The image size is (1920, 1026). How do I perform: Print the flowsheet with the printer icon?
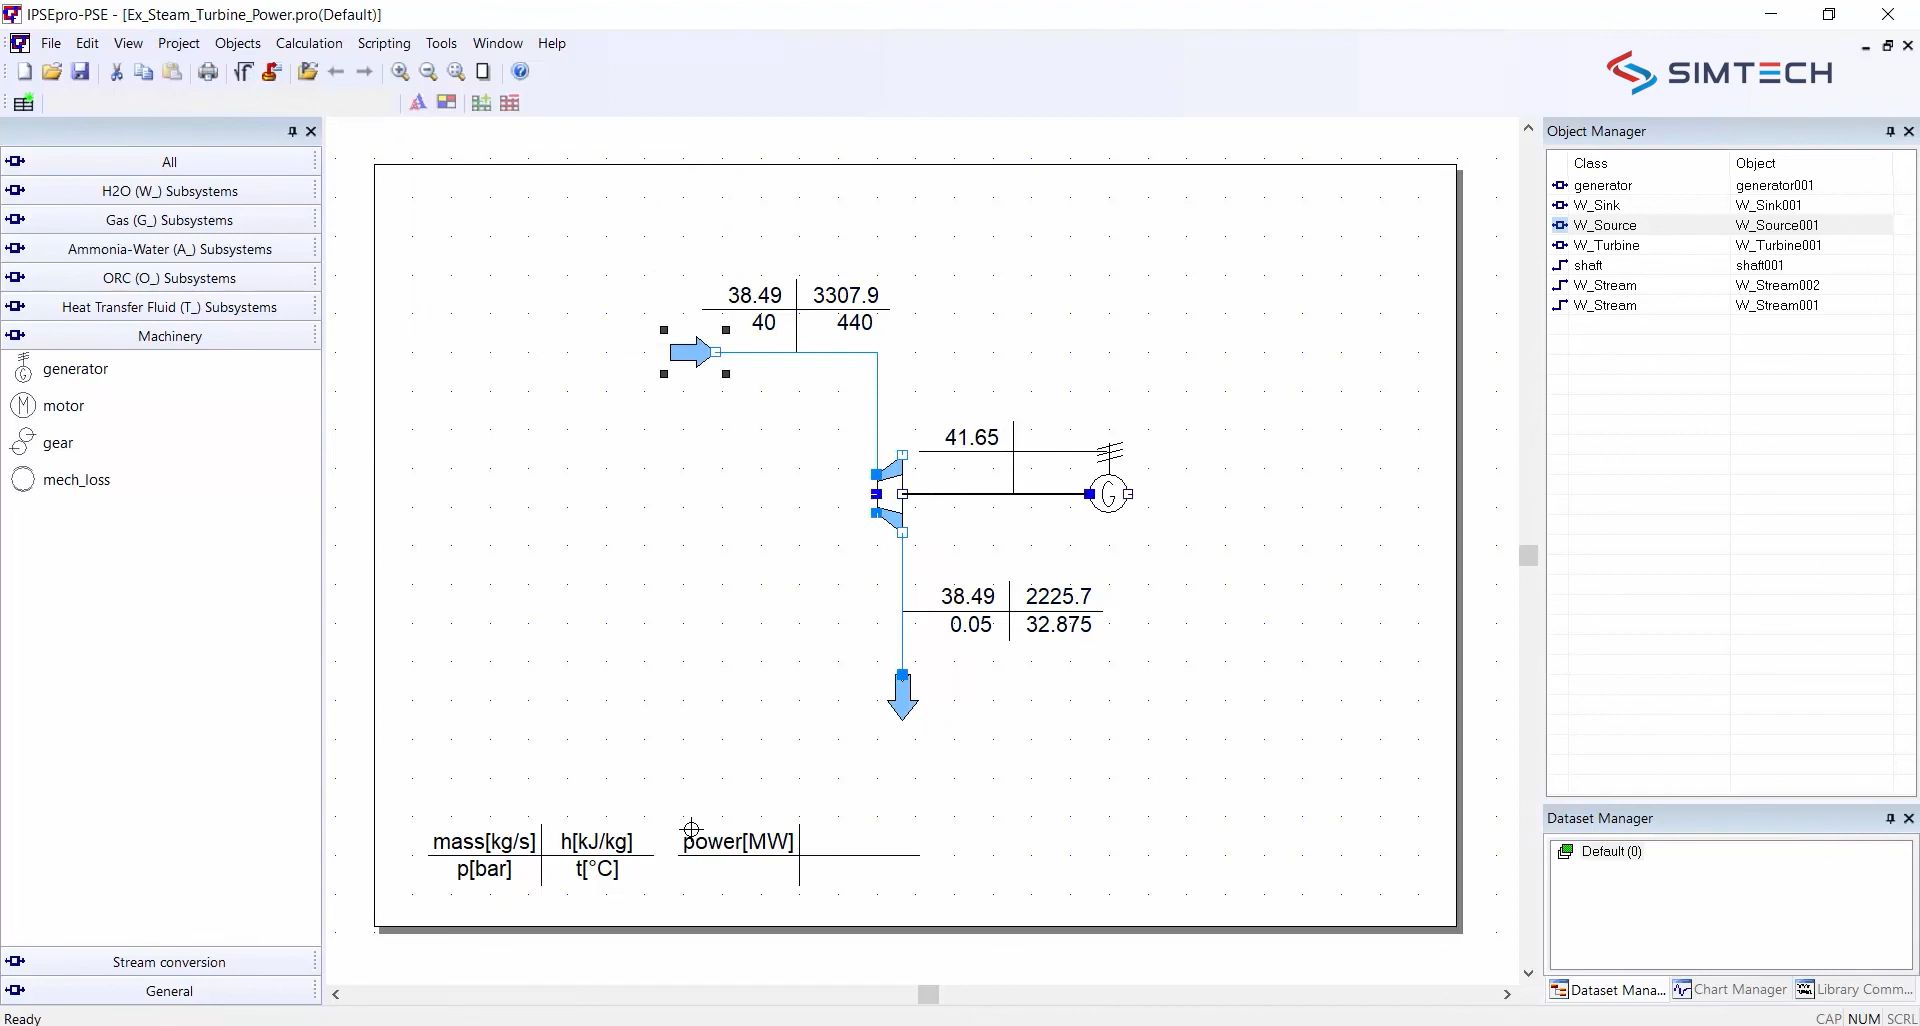click(x=208, y=72)
